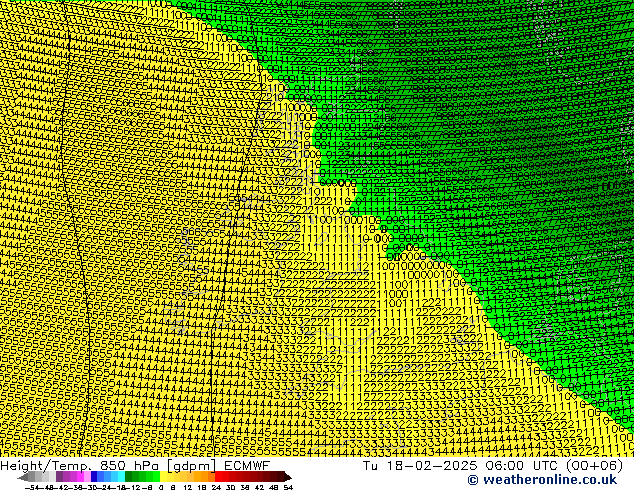The image size is (634, 490).
Task: Click the 54 value on legend scale
Action: (288, 487)
